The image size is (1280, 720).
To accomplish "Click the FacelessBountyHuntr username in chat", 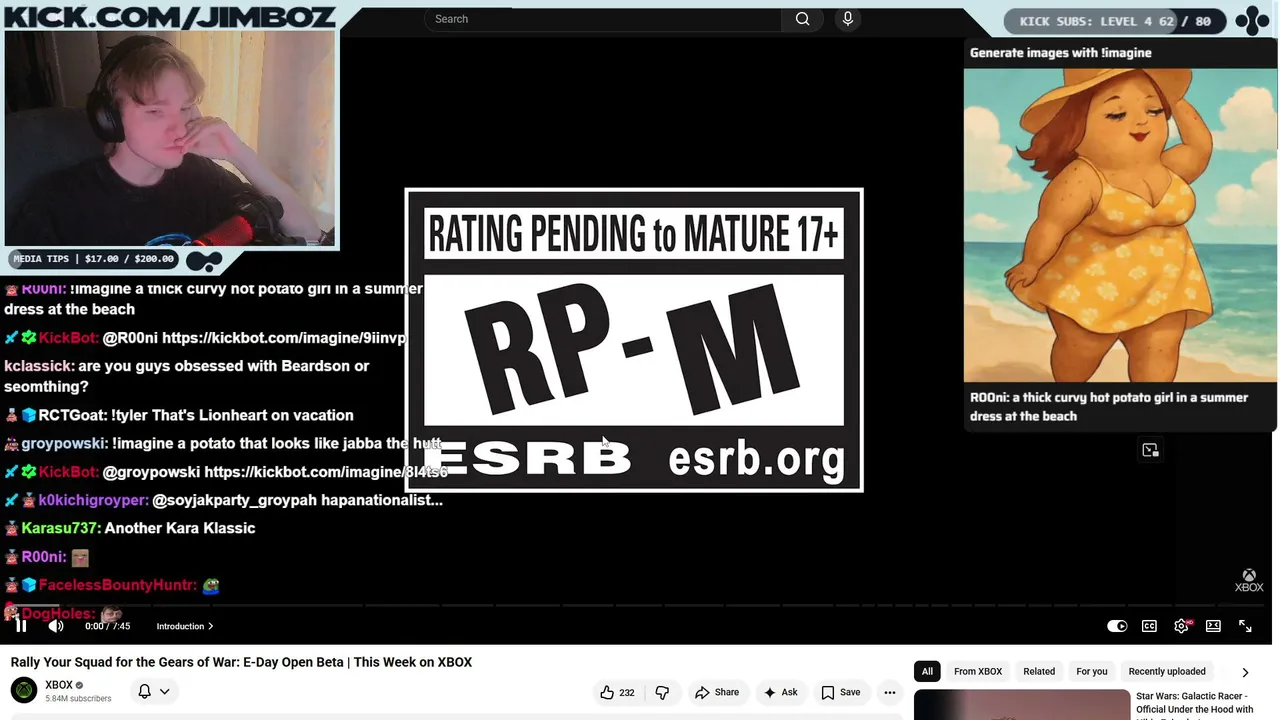I will (x=117, y=585).
